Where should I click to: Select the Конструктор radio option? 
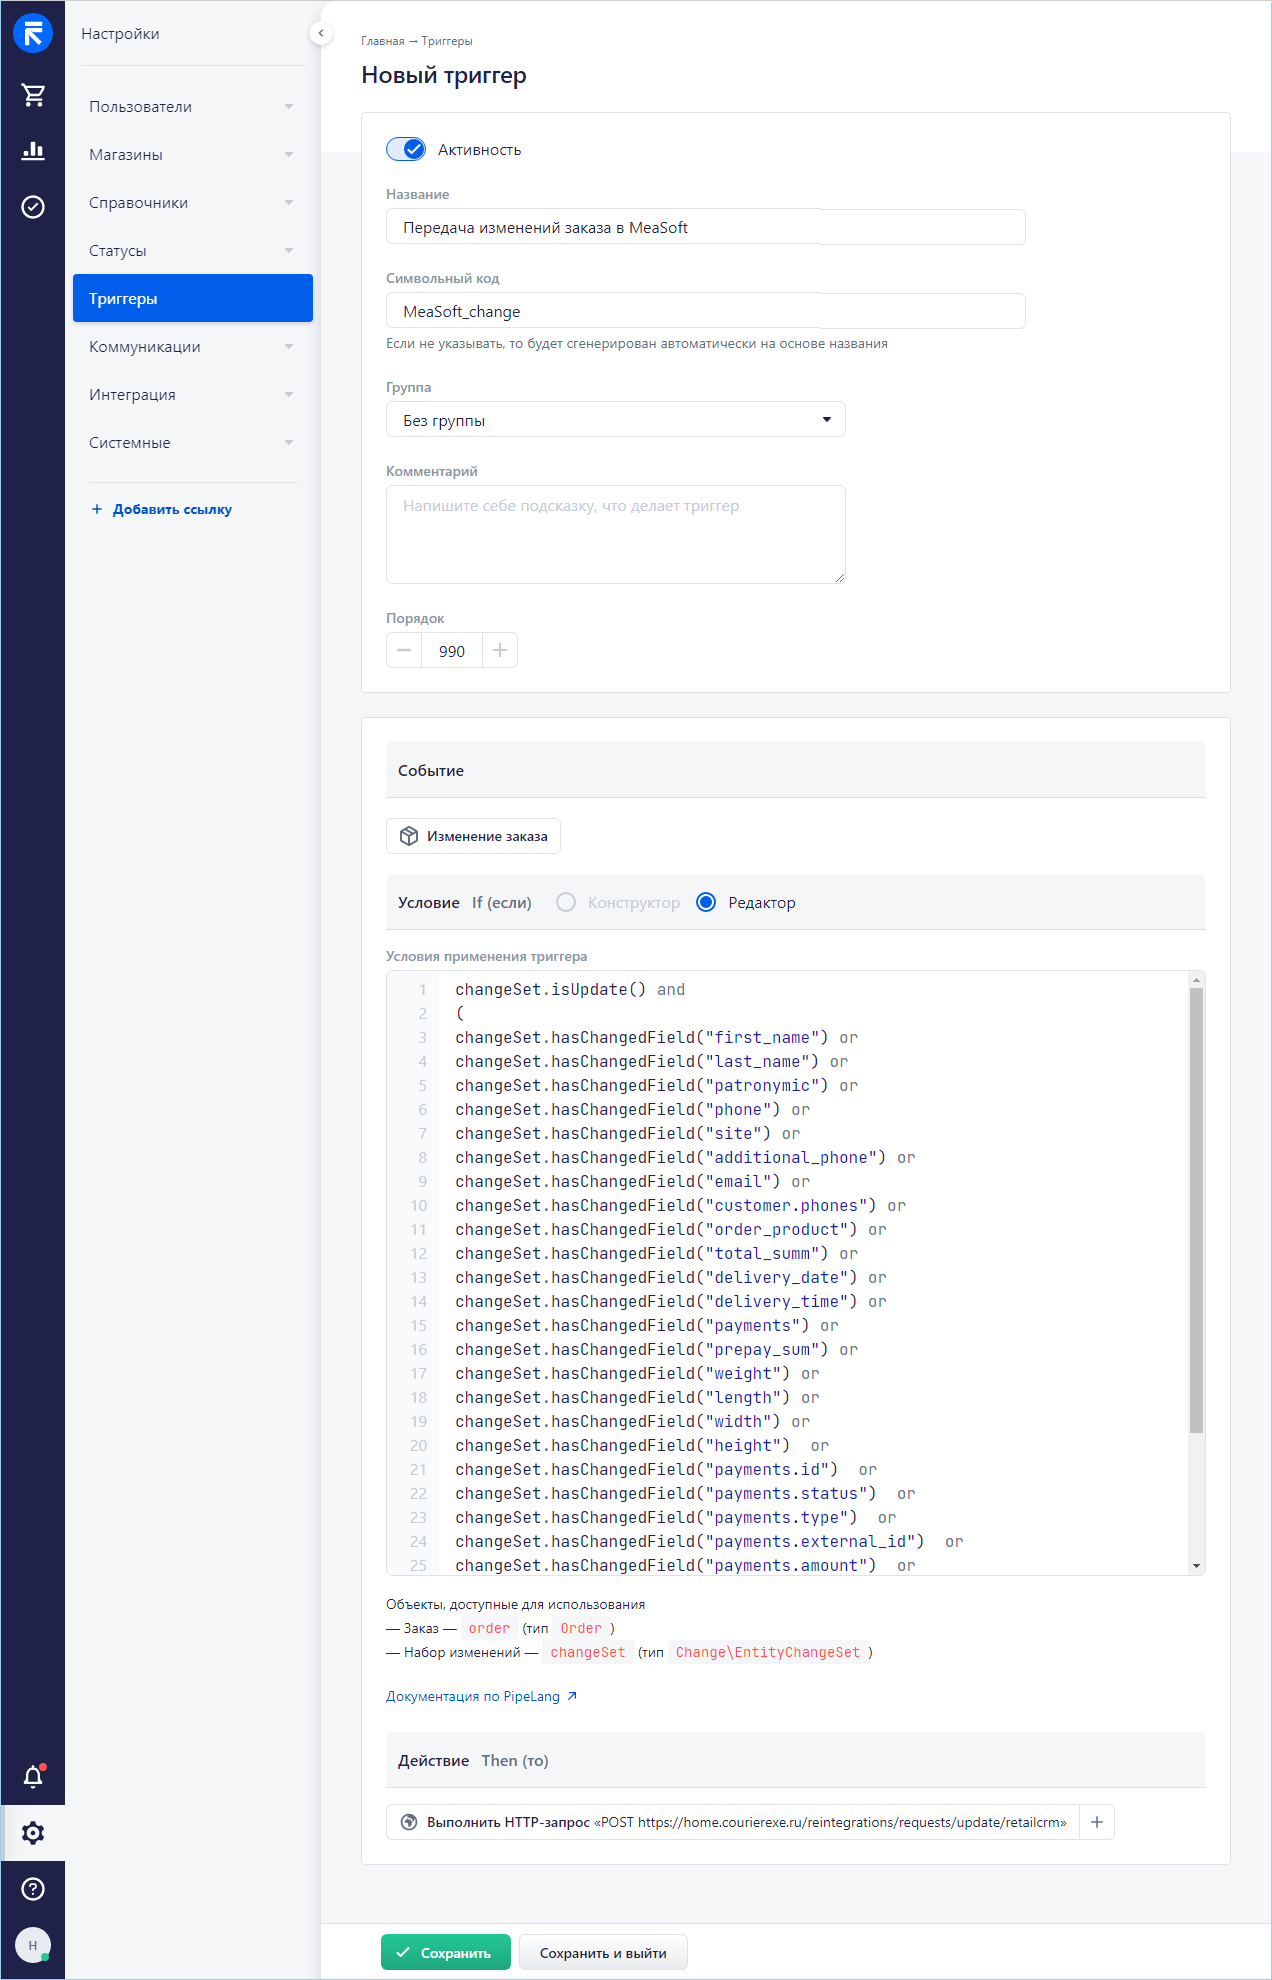point(566,902)
